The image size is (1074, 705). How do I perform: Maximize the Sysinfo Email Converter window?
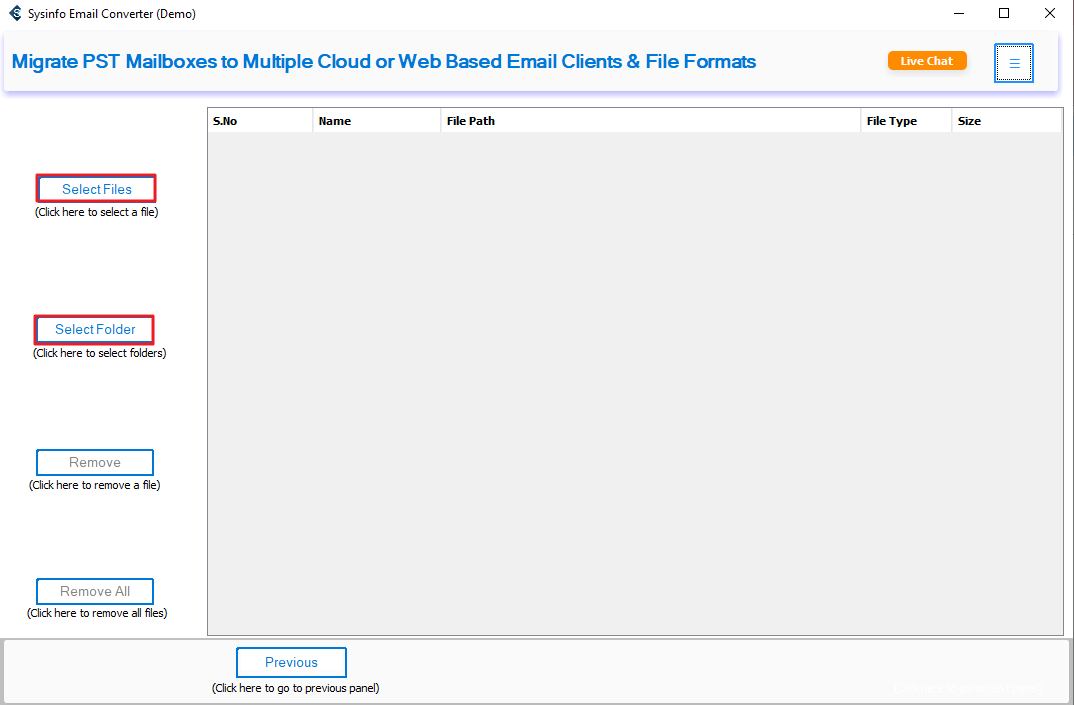(1004, 14)
